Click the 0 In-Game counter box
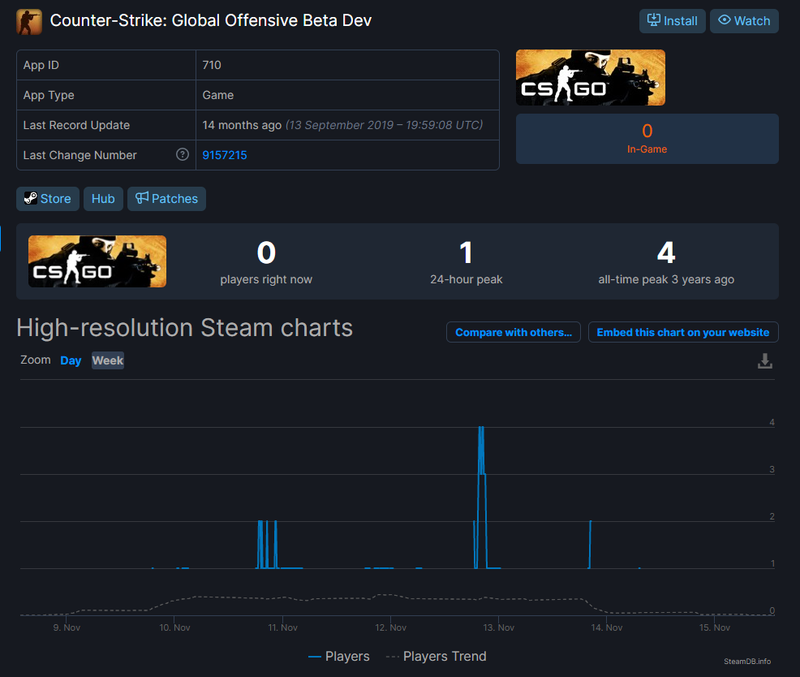Viewport: 800px width, 677px height. point(647,139)
